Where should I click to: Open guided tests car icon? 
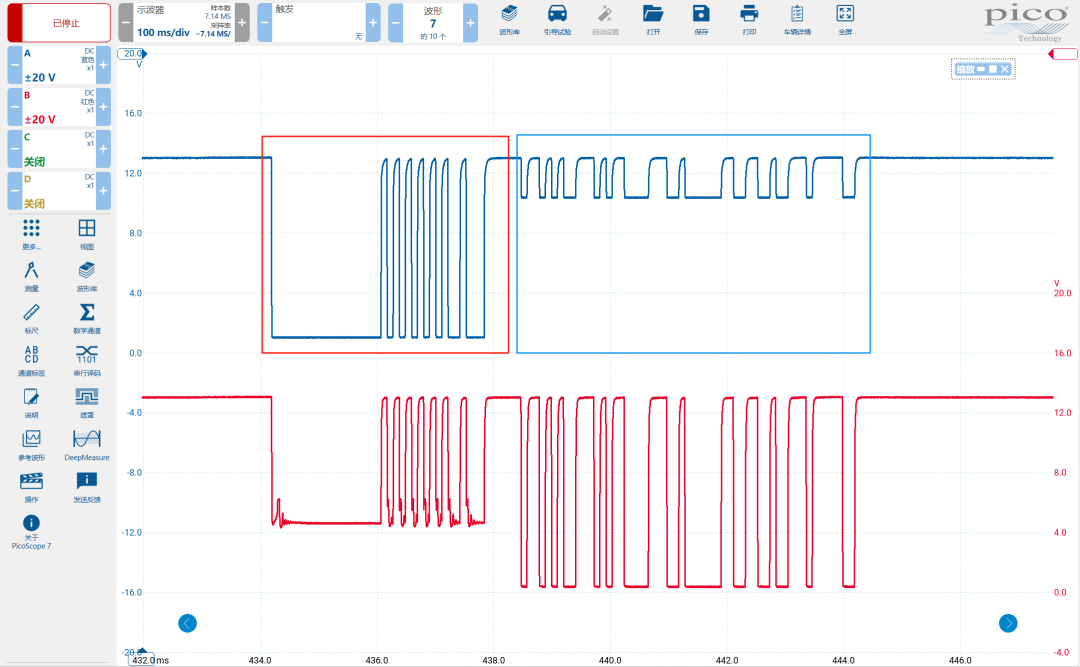(557, 20)
